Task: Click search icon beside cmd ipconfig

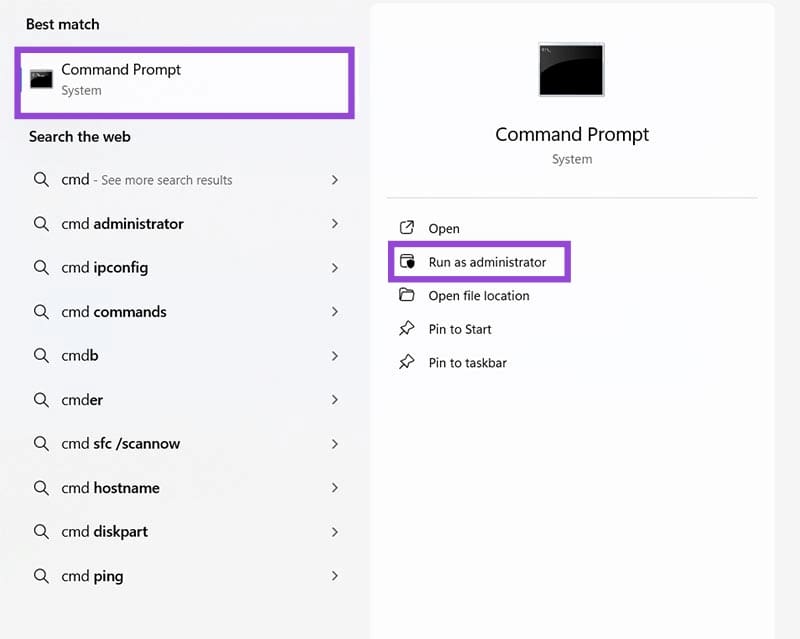Action: click(x=41, y=268)
